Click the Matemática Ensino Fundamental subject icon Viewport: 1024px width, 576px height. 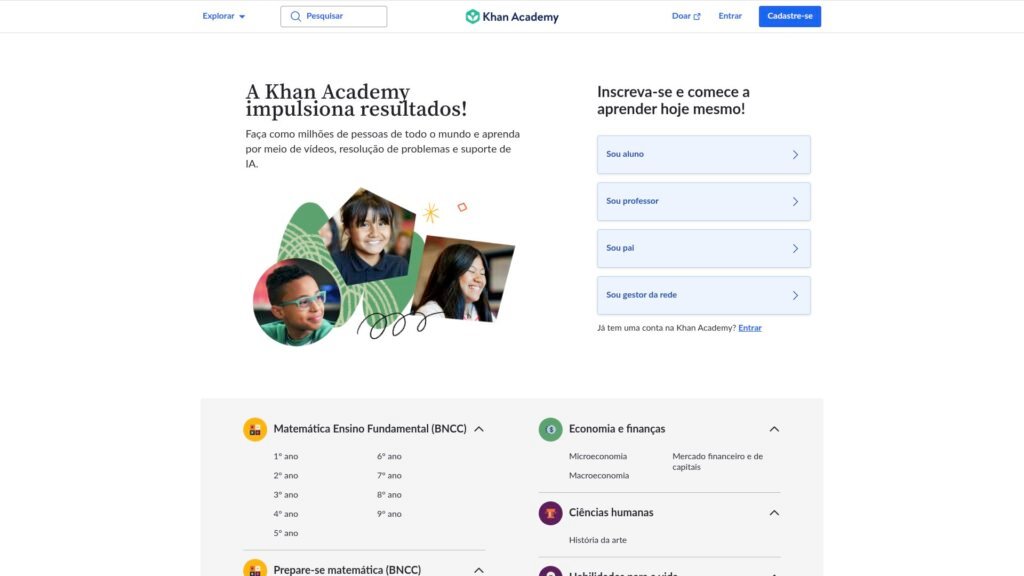(255, 429)
